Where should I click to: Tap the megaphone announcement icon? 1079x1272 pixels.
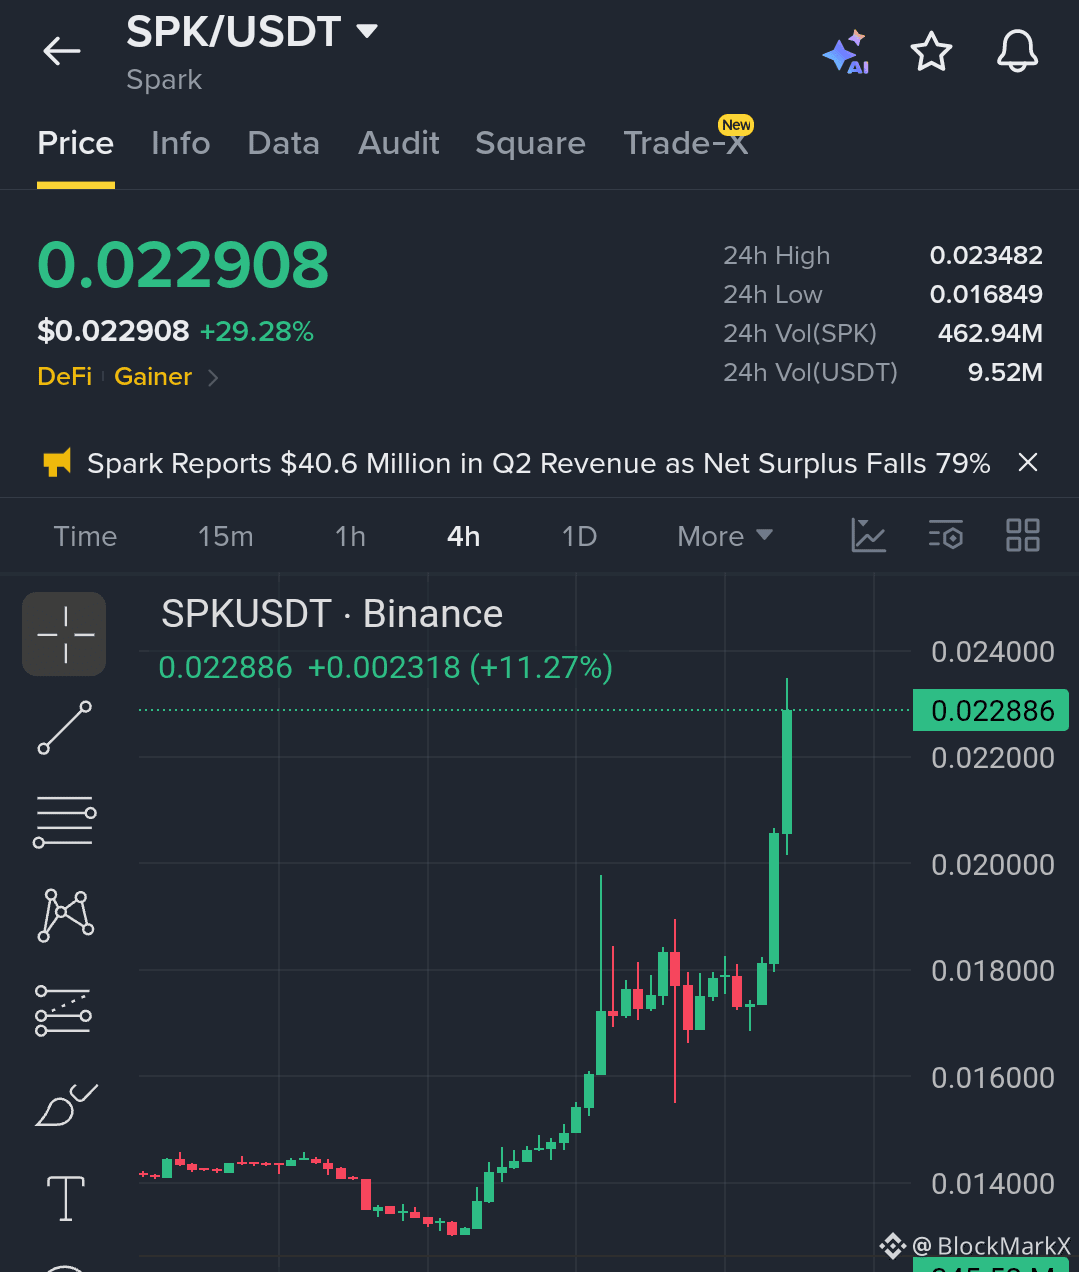57,463
